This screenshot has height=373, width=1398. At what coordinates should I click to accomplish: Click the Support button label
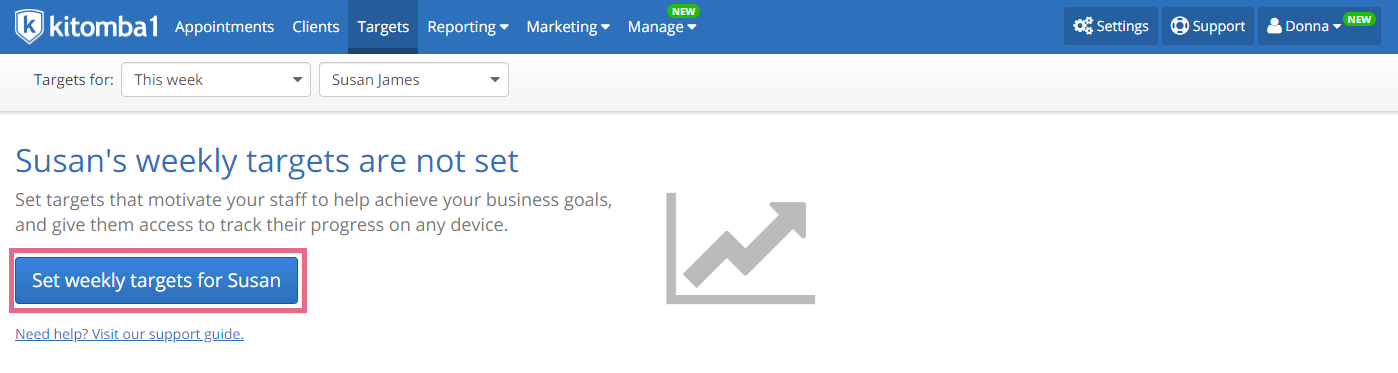[x=1219, y=26]
